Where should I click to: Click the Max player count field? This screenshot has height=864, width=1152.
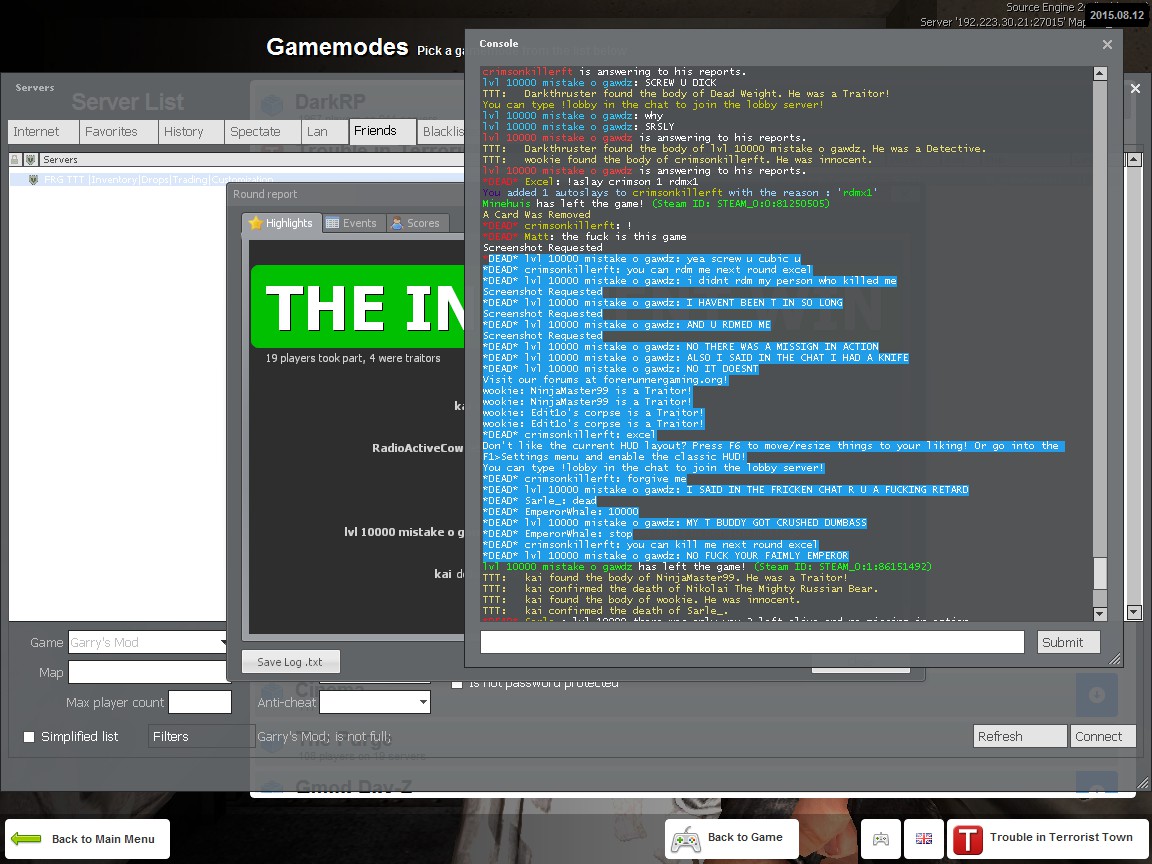200,702
